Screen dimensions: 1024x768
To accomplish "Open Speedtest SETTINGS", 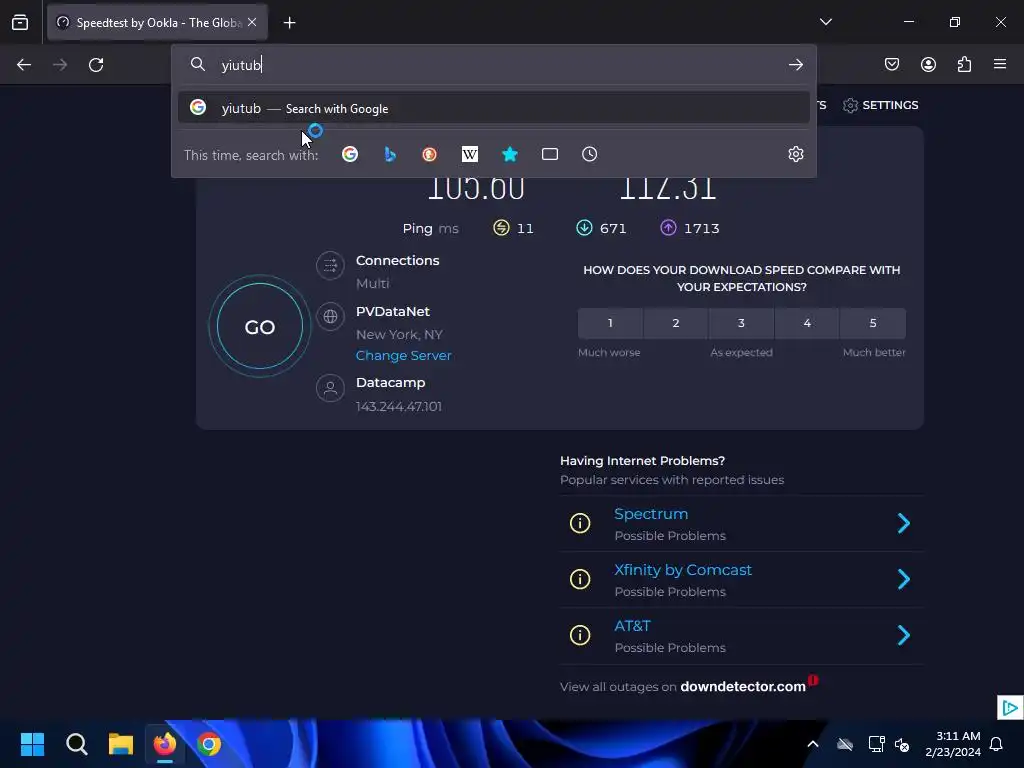I will (881, 105).
